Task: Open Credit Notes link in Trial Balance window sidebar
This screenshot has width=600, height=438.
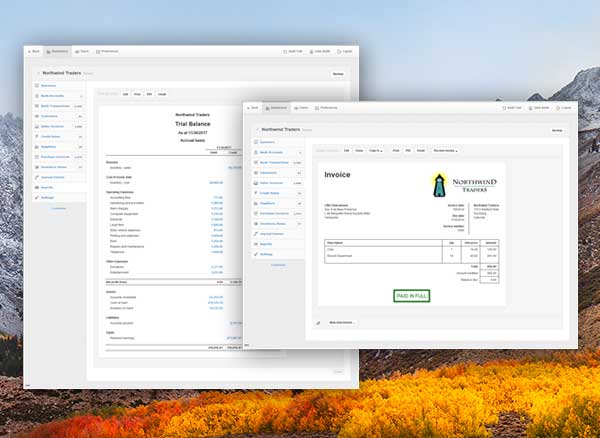Action: (x=51, y=137)
